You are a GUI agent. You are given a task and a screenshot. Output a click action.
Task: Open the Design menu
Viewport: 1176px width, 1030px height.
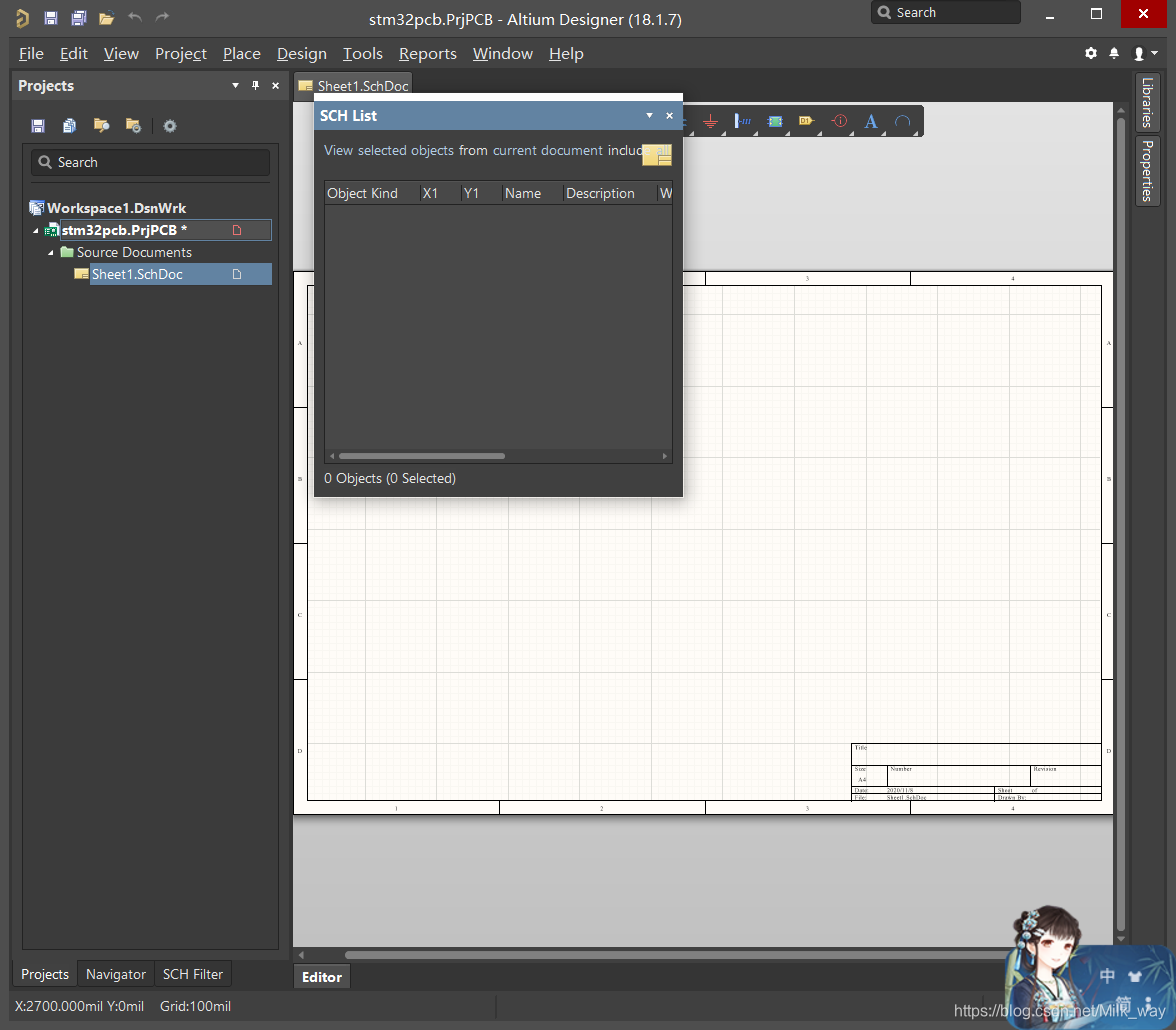[302, 54]
